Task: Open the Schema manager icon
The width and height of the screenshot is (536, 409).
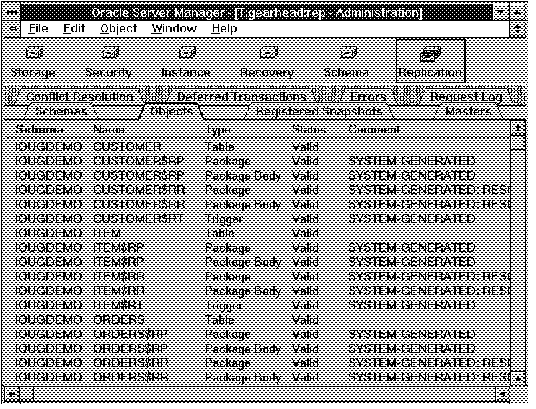Action: 347,62
